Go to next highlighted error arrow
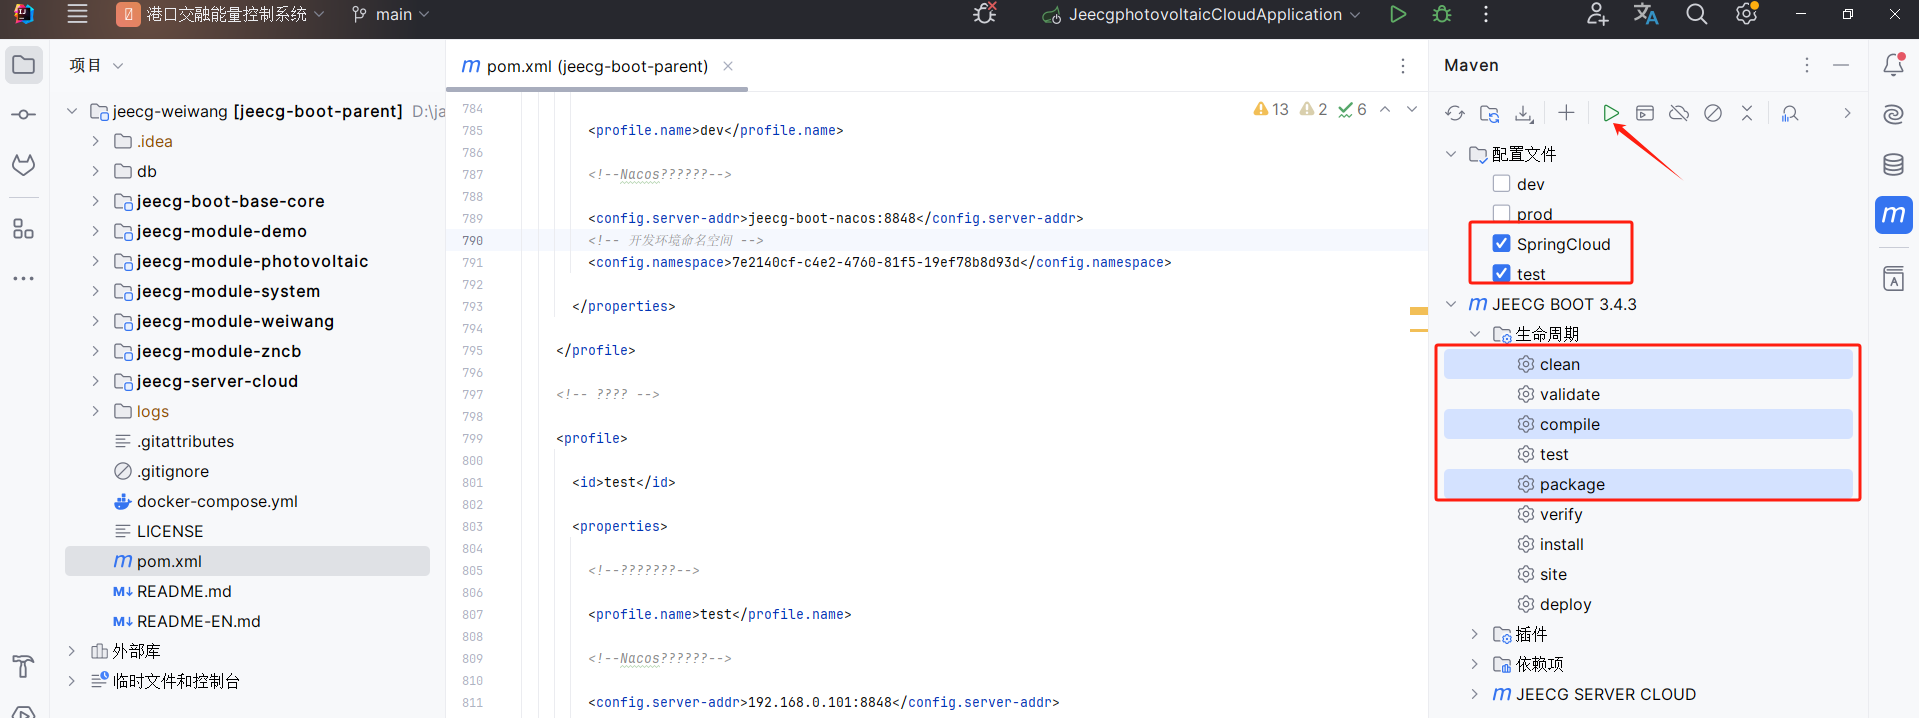The image size is (1919, 718). coord(1412,109)
